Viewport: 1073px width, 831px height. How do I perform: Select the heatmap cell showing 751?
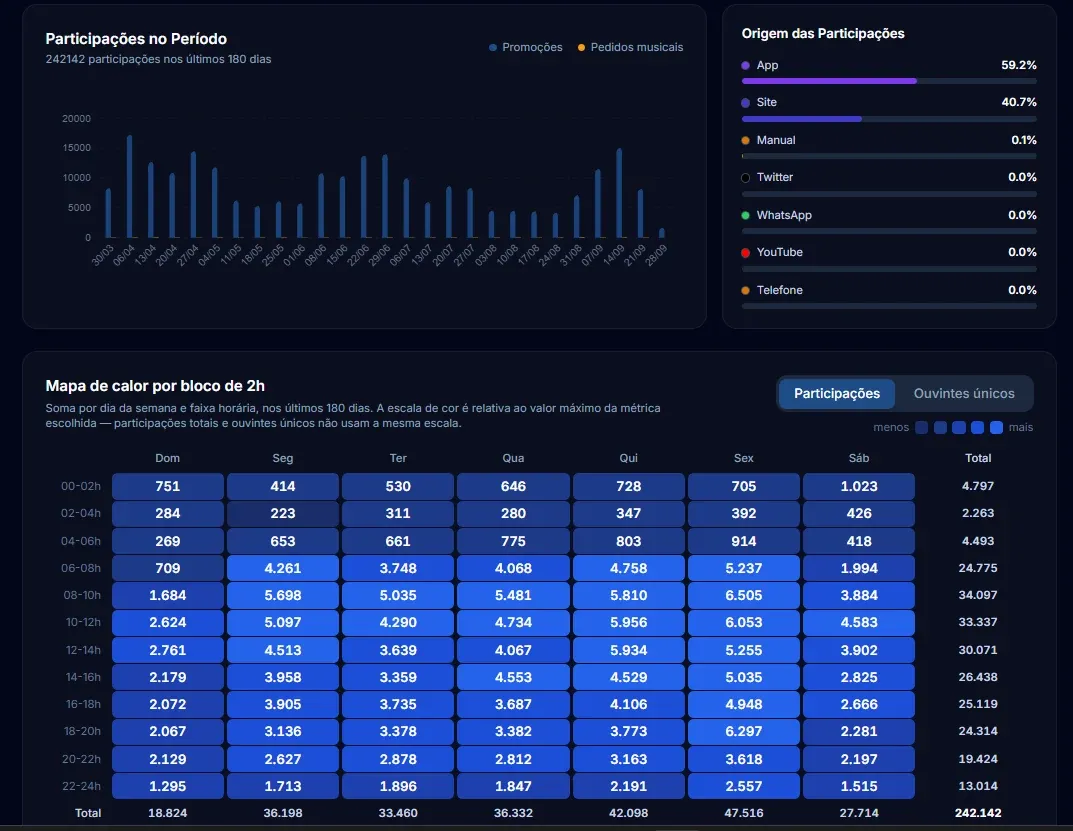(168, 486)
